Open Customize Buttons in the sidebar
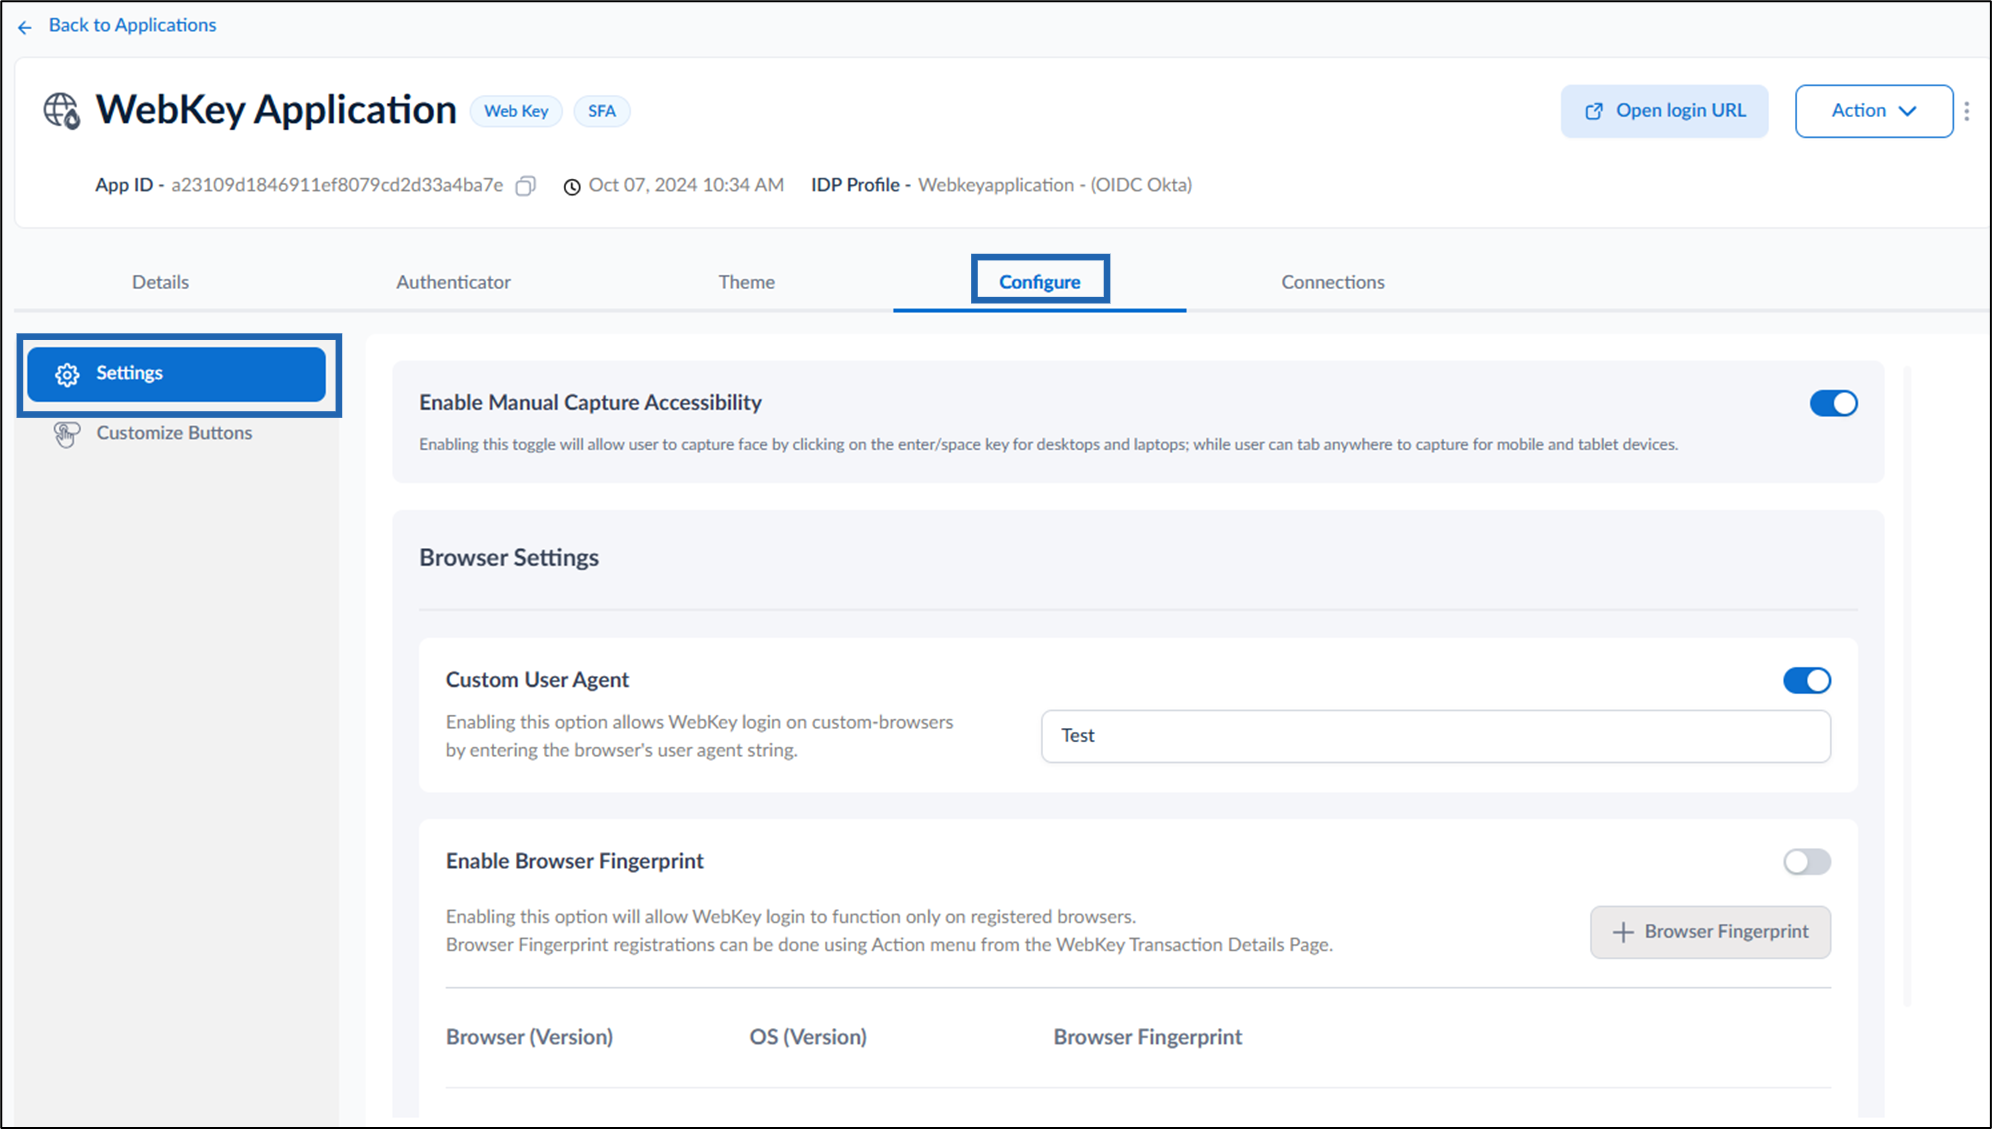Viewport: 1992px width, 1129px height. point(174,433)
